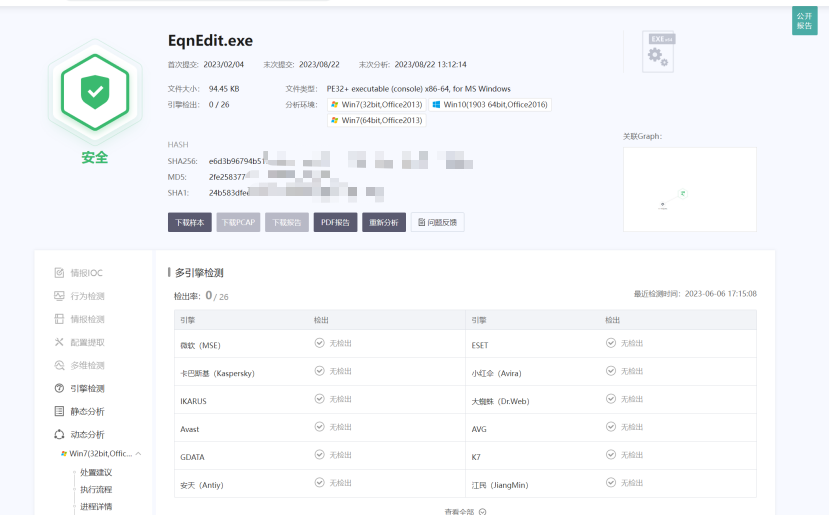This screenshot has height=516, width=830.
Task: Click the 情报IOC sidebar icon
Action: (x=60, y=273)
